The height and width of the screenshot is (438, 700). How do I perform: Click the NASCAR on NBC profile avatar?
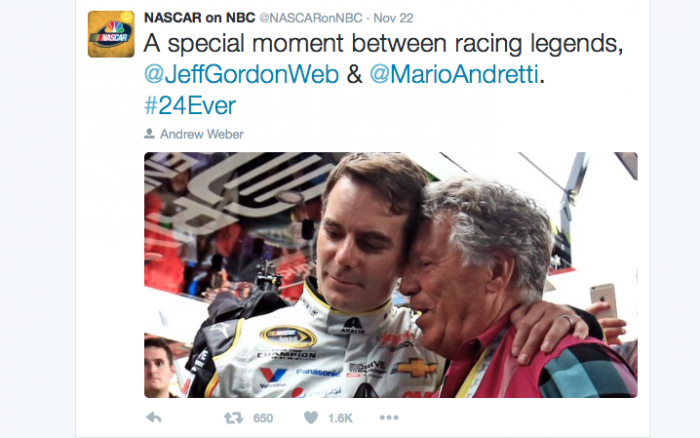click(111, 34)
